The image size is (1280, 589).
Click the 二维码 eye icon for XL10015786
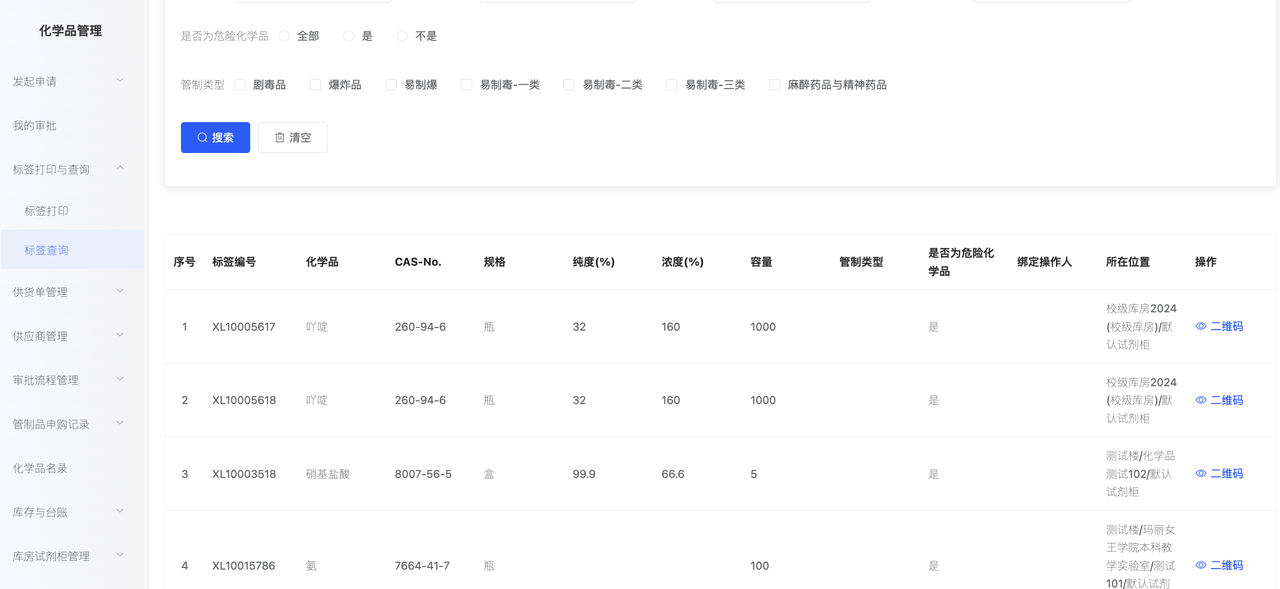click(x=1201, y=565)
